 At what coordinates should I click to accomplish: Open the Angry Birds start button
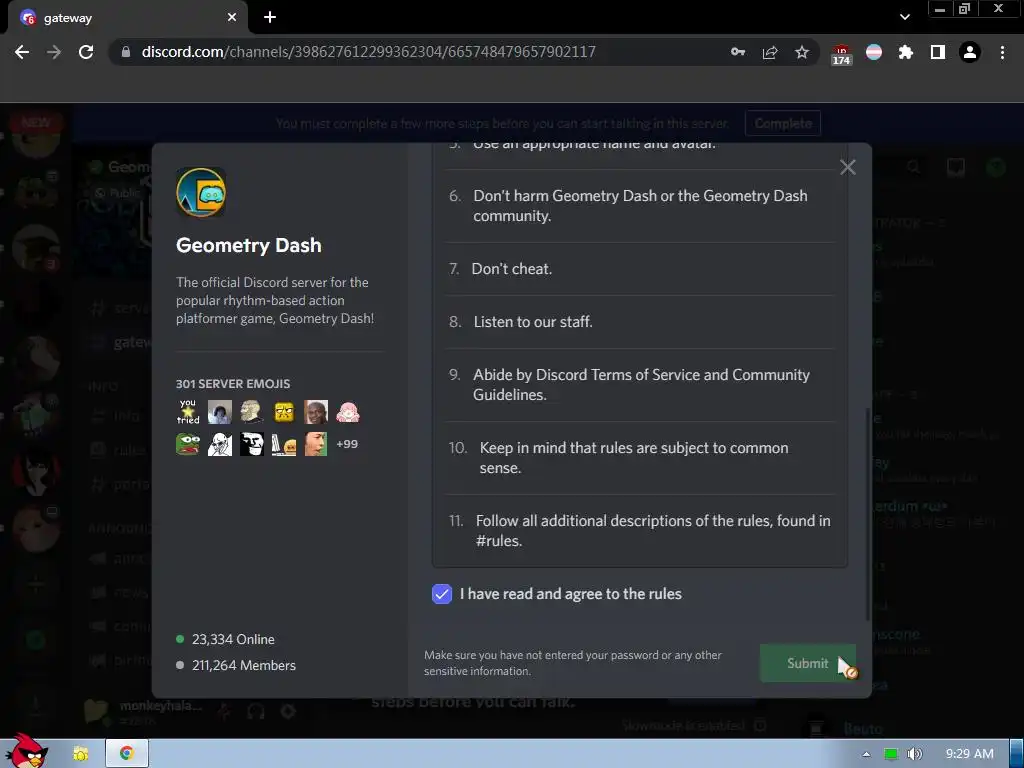click(27, 751)
